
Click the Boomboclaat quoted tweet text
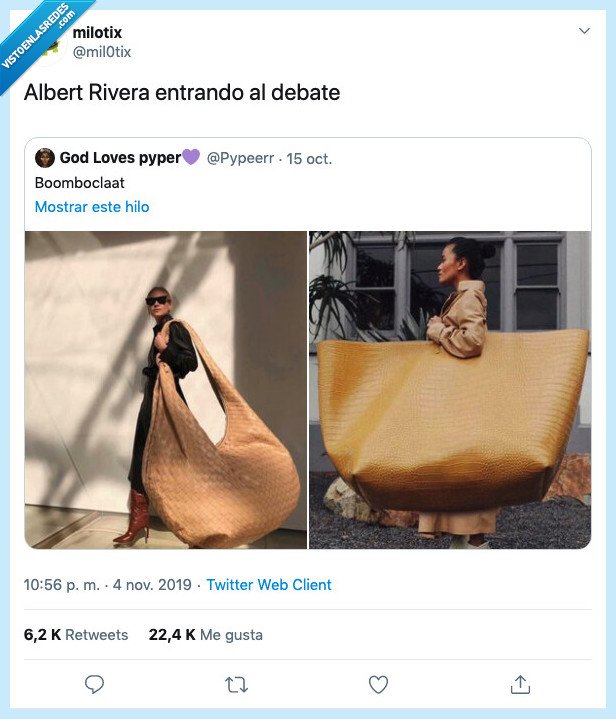80,183
